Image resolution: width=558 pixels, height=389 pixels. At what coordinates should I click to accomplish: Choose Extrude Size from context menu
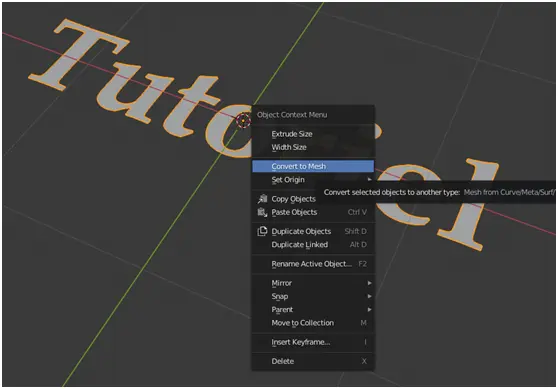pyautogui.click(x=313, y=134)
